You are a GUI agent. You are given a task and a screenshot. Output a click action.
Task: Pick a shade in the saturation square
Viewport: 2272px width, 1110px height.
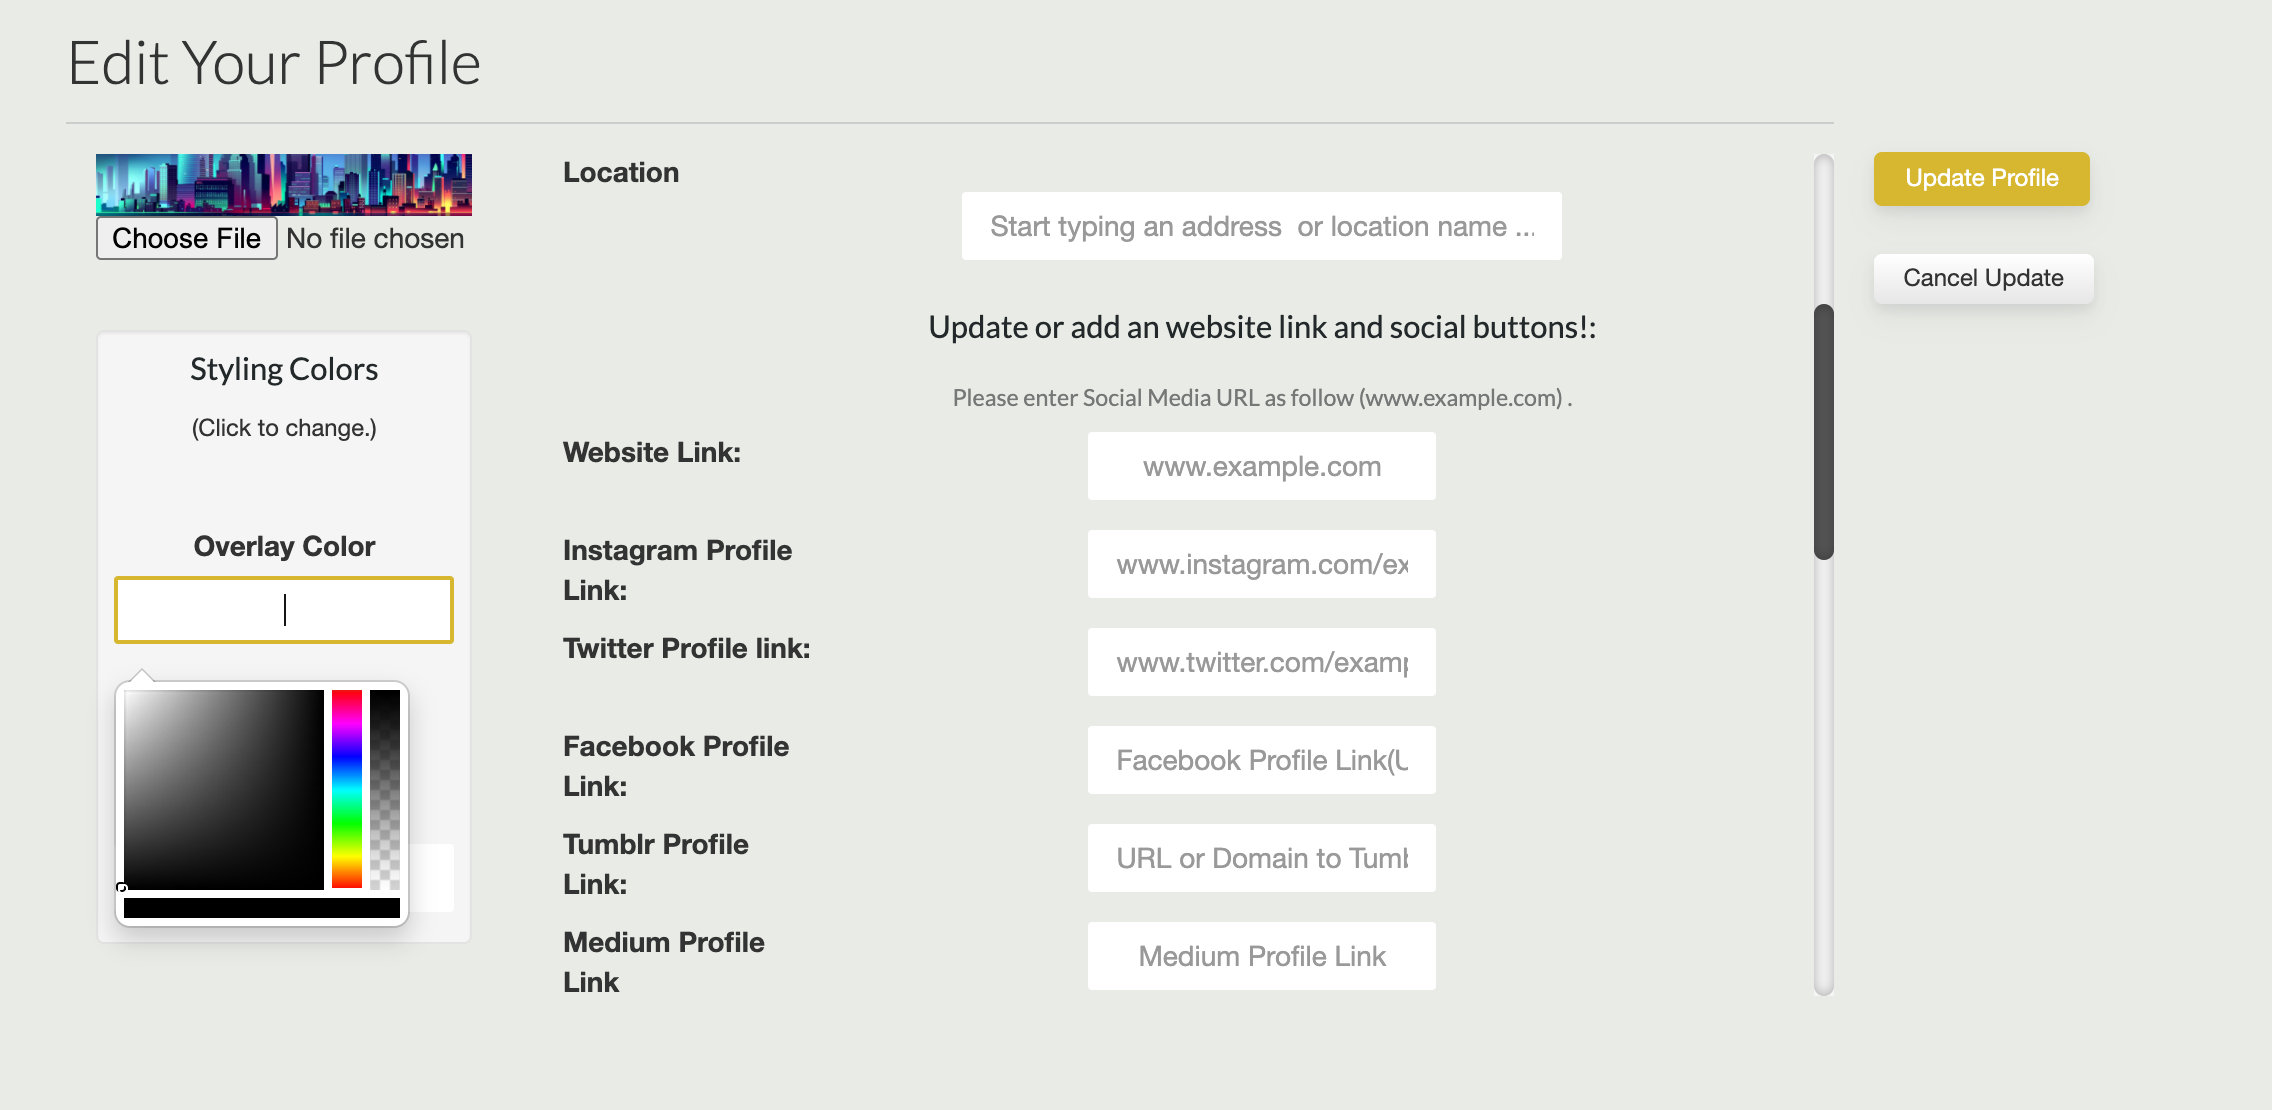tap(224, 789)
